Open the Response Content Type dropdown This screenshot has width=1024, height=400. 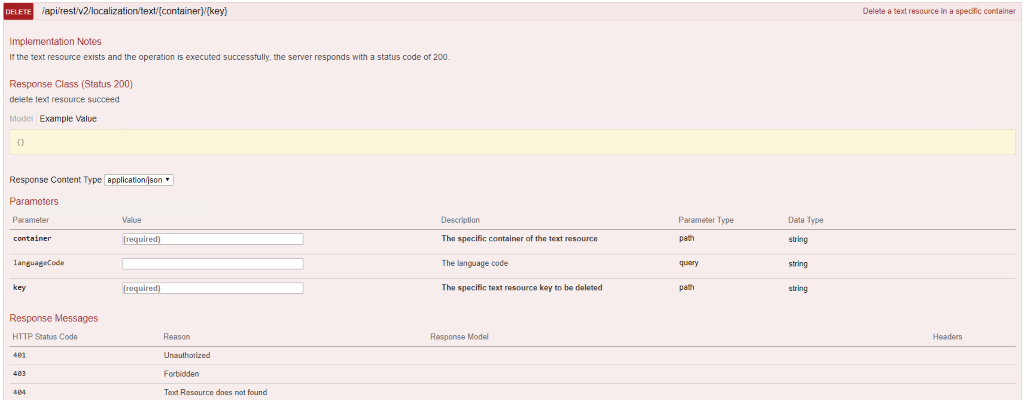[x=139, y=180]
